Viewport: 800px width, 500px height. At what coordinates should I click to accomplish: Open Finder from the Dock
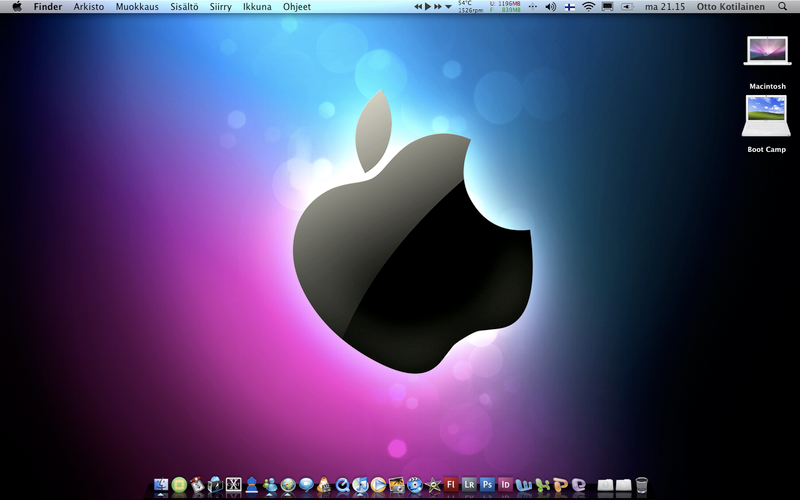click(x=161, y=485)
